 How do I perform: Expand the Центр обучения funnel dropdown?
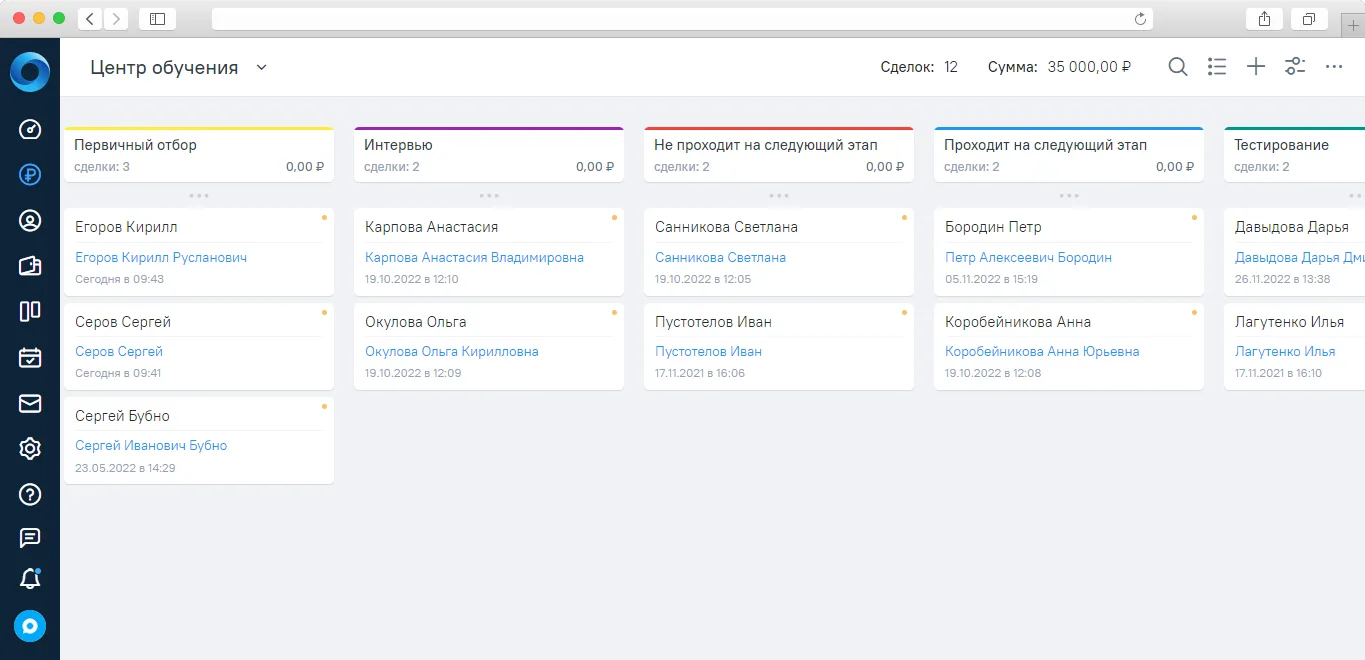[261, 68]
